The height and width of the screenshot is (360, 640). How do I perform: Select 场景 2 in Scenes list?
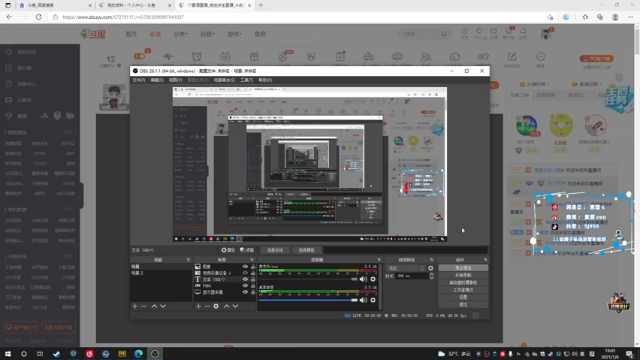click(x=161, y=273)
